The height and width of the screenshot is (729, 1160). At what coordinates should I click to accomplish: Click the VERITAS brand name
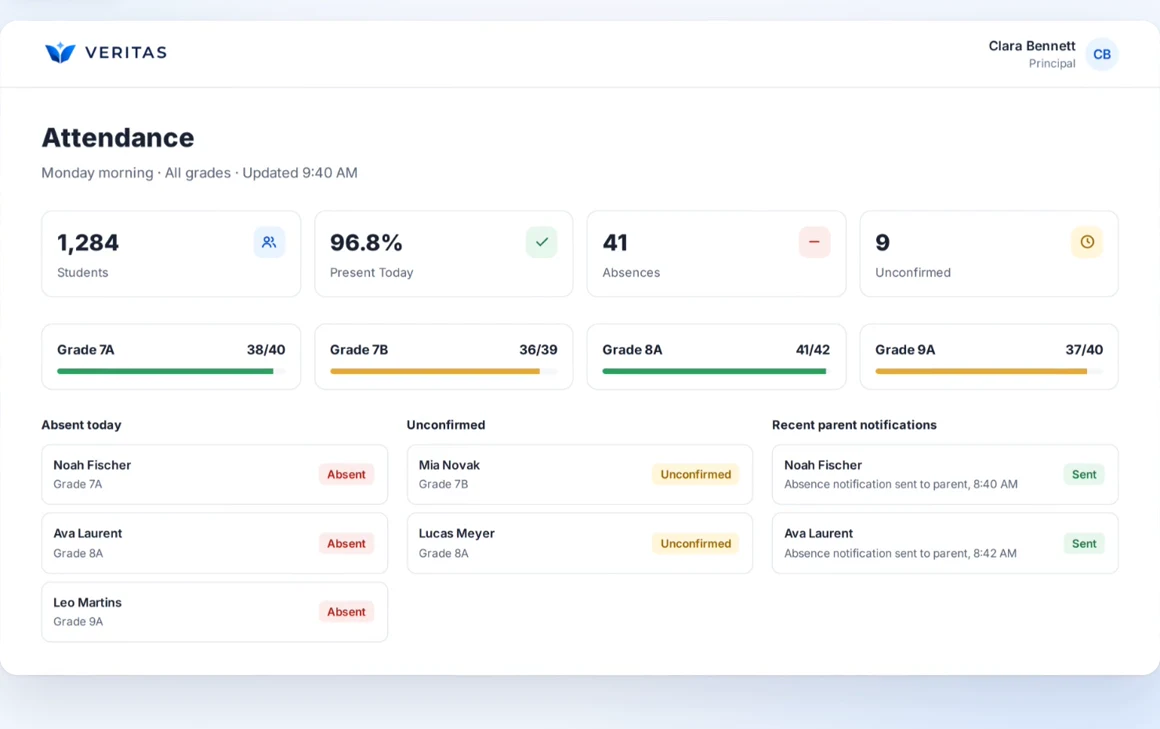point(126,53)
